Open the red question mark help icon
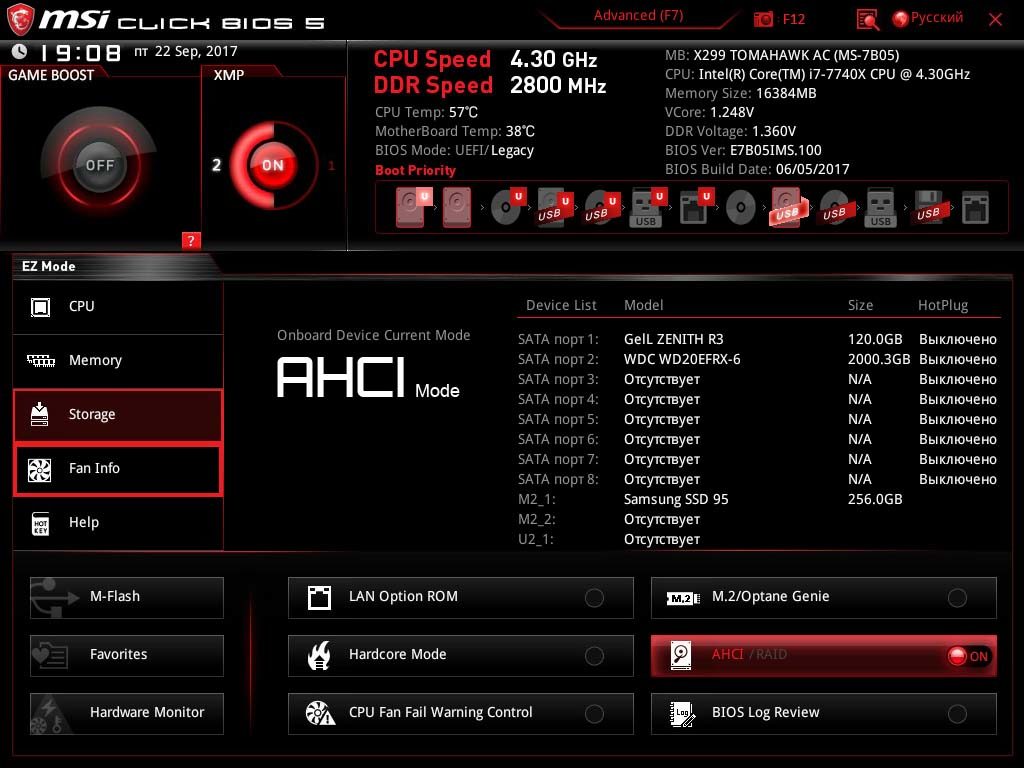Viewport: 1024px width, 768px height. point(191,240)
